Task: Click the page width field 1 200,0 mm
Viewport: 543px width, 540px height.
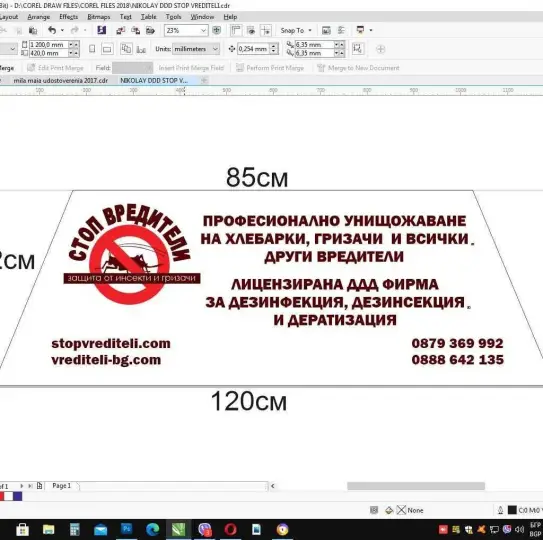Action: click(x=48, y=45)
